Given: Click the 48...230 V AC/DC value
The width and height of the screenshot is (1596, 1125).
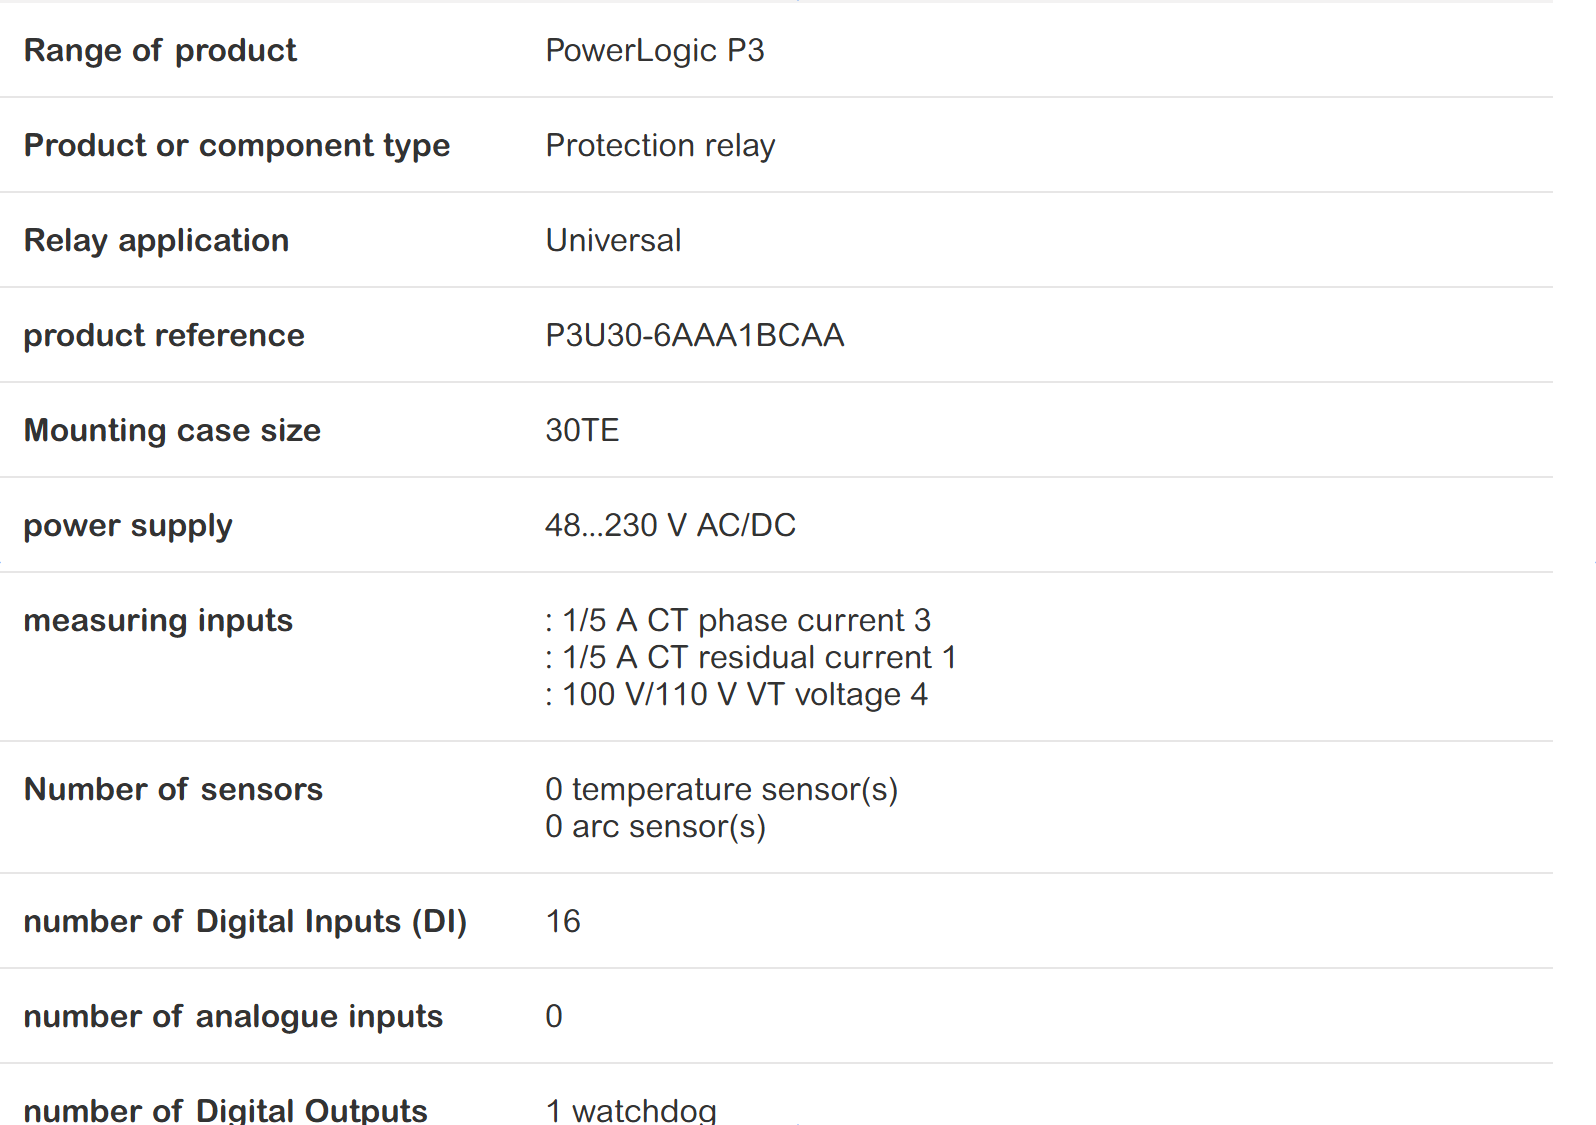Looking at the screenshot, I should pos(670,525).
